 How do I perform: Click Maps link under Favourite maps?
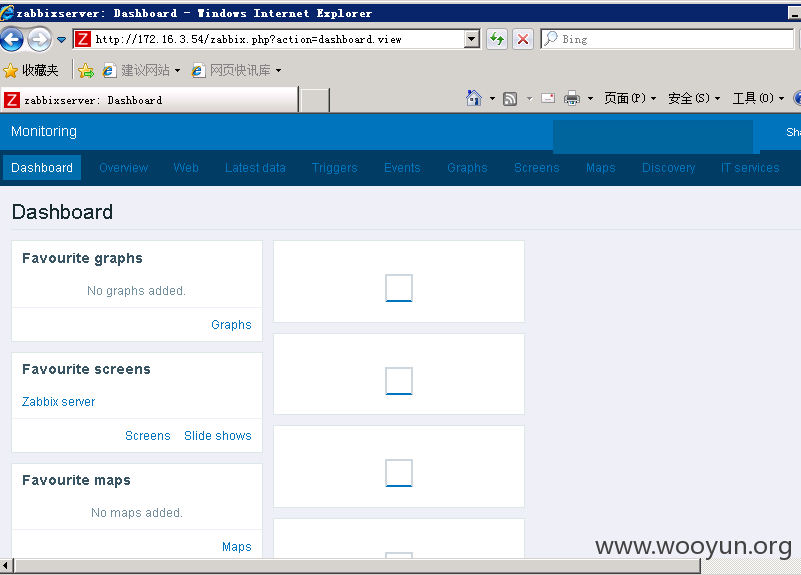237,546
